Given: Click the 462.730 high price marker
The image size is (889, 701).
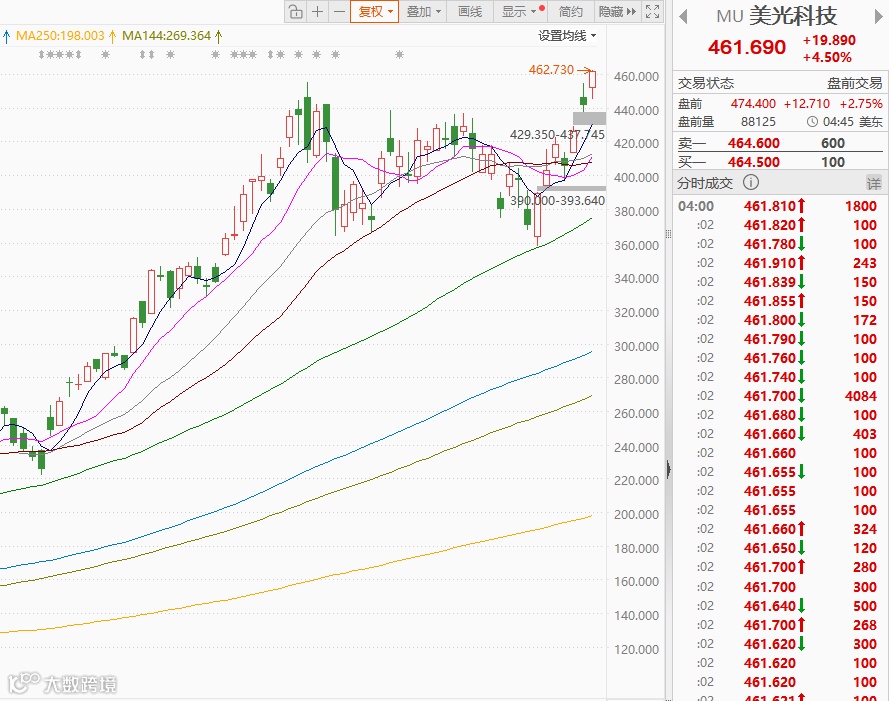Looking at the screenshot, I should coord(551,70).
